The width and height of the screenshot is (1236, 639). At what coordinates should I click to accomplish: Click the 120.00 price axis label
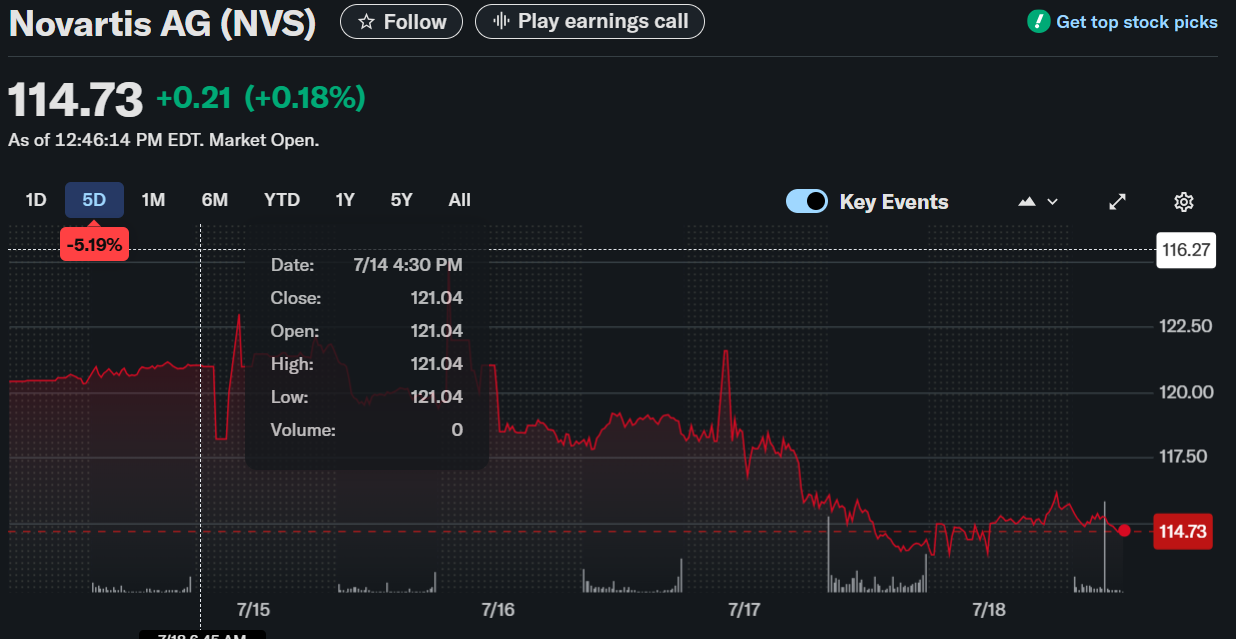tap(1186, 392)
